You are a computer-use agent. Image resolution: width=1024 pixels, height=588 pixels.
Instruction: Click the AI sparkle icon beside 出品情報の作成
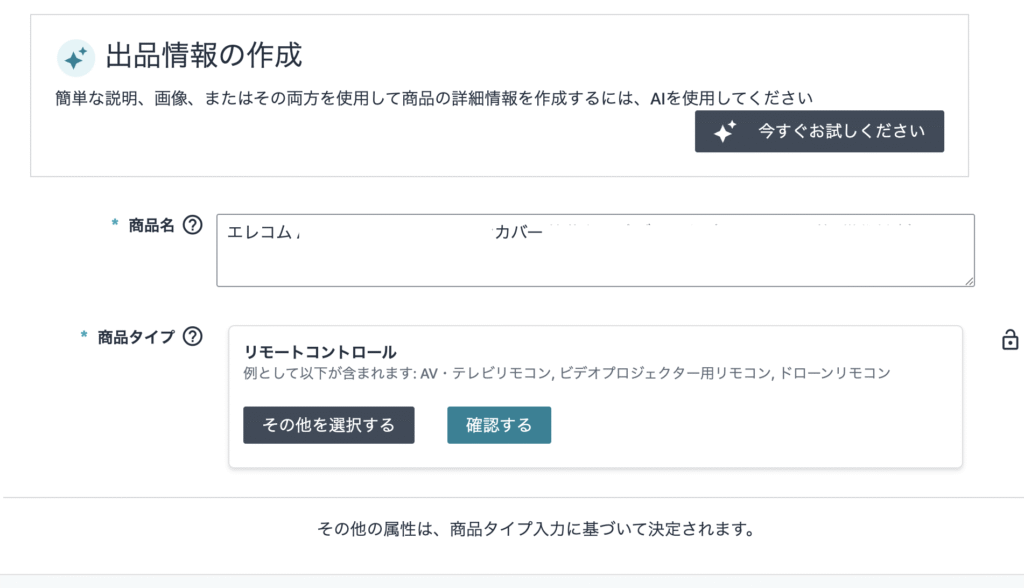tap(76, 58)
